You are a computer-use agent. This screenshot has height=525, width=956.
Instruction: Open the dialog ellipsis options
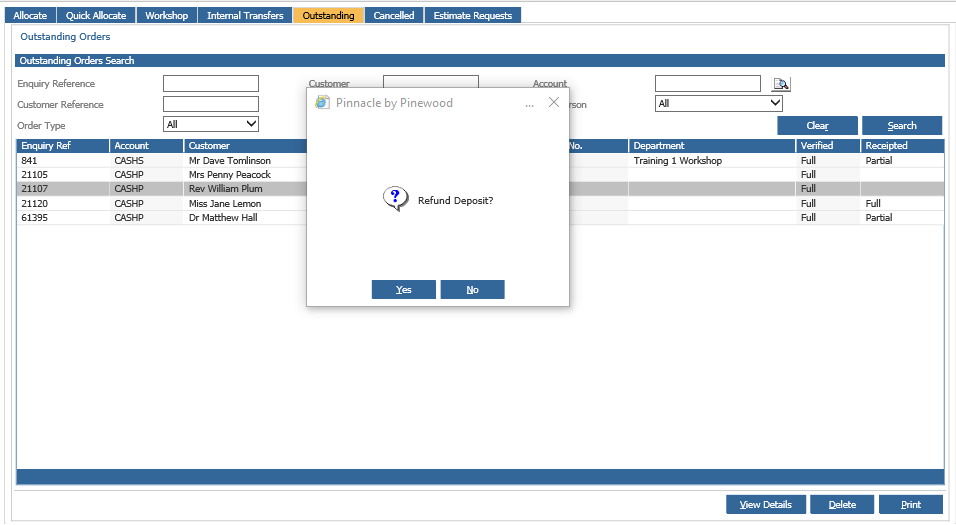point(529,104)
